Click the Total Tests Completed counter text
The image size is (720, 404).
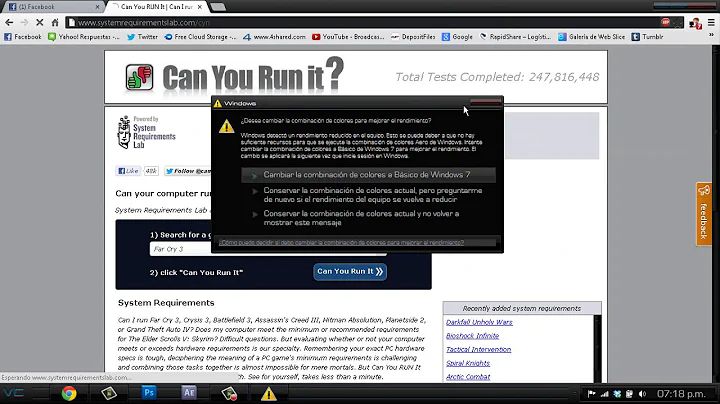tap(497, 77)
